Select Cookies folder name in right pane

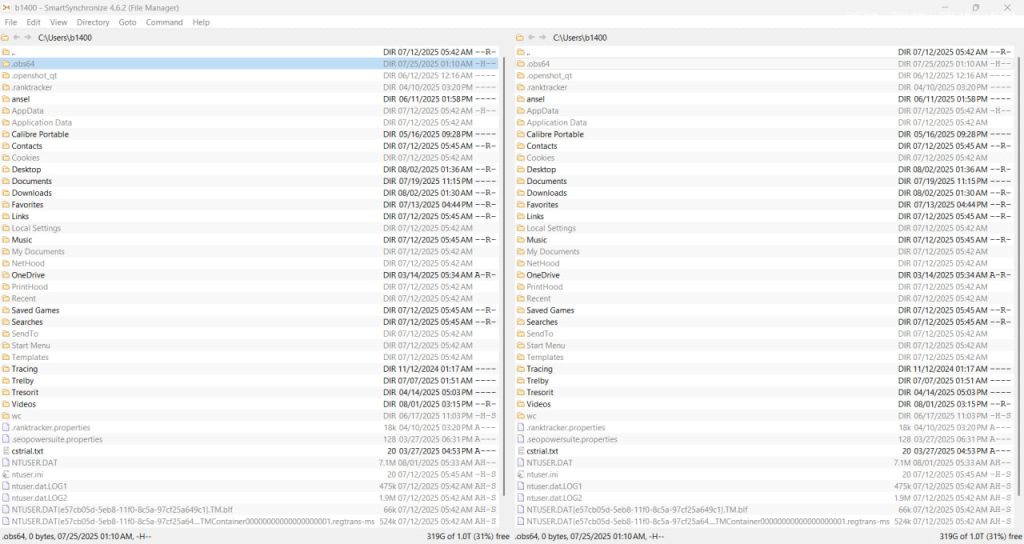click(x=541, y=158)
